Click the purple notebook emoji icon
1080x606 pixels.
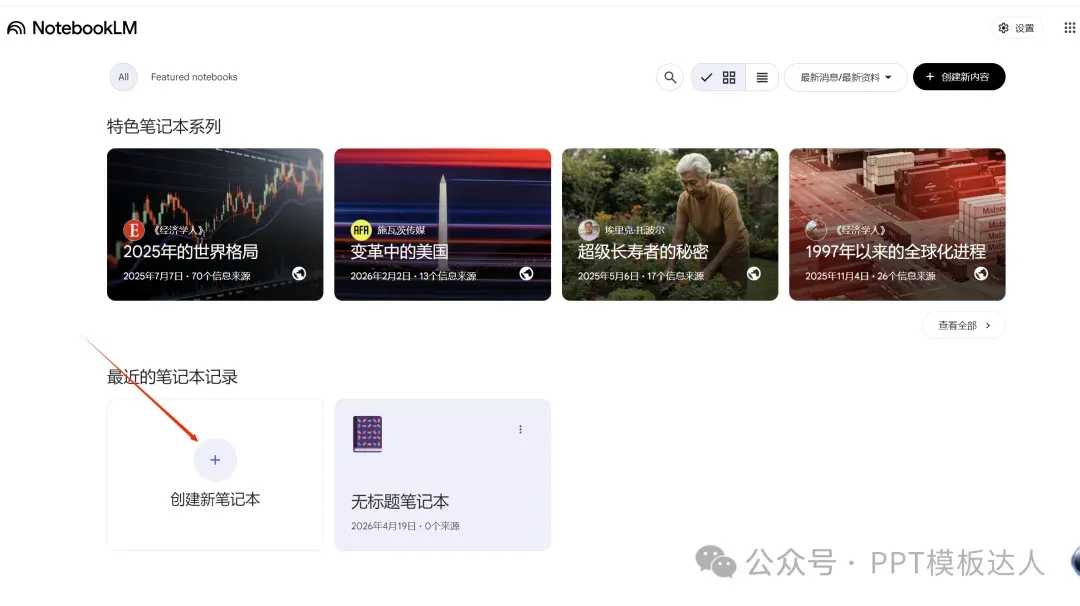click(367, 434)
